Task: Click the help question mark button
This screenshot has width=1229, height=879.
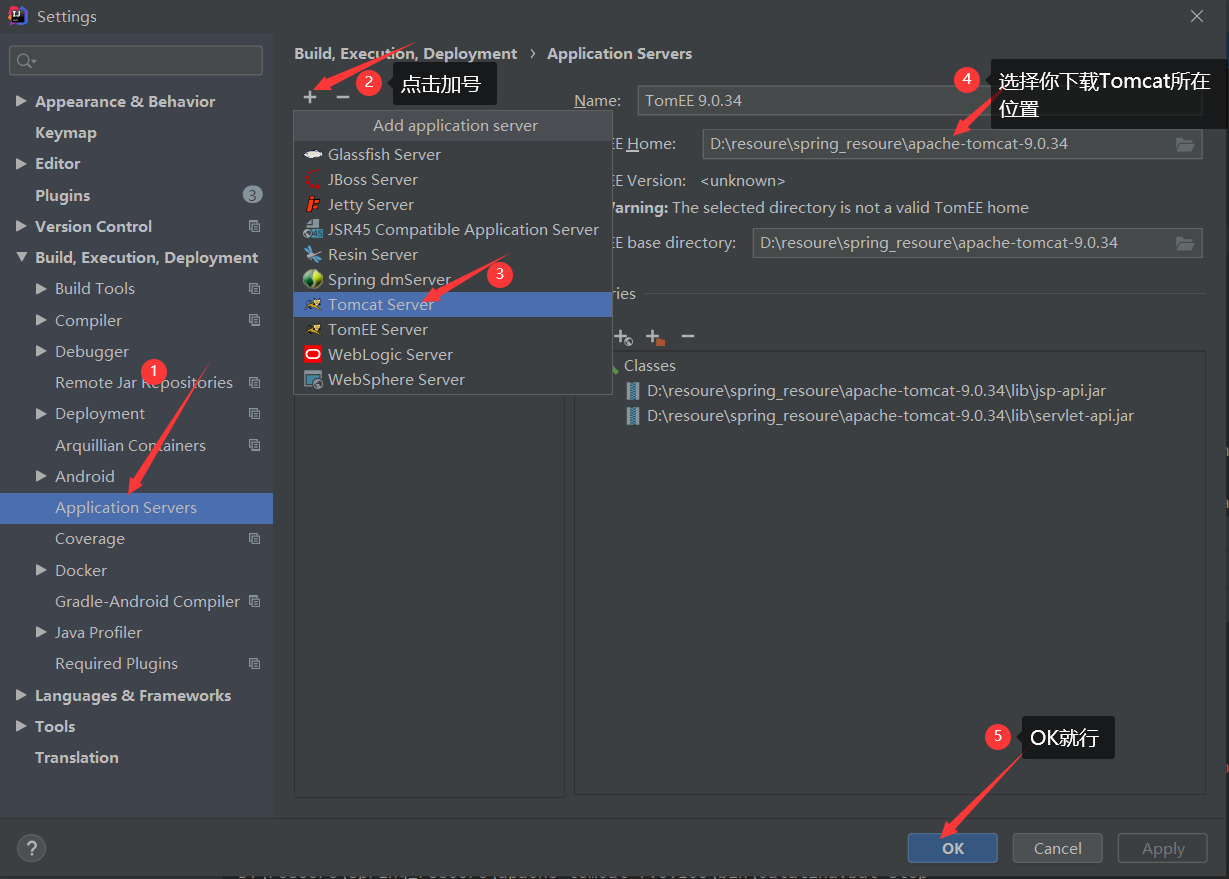Action: click(31, 848)
